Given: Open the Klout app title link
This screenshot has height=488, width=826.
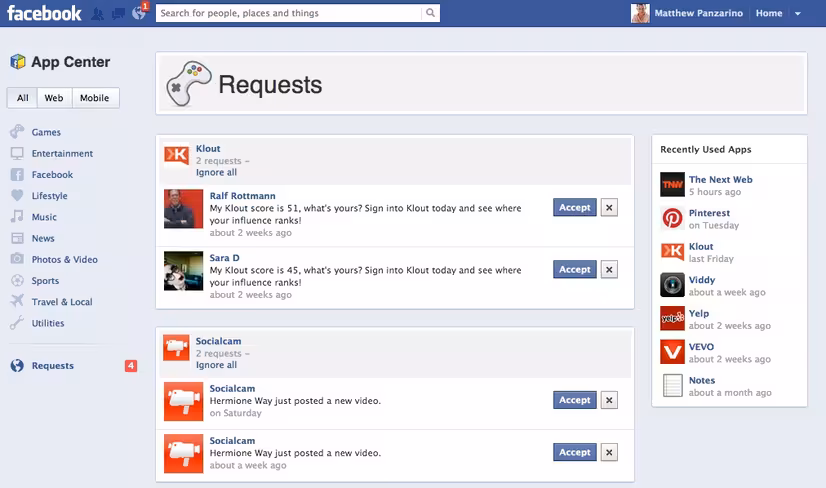Looking at the screenshot, I should pos(208,149).
